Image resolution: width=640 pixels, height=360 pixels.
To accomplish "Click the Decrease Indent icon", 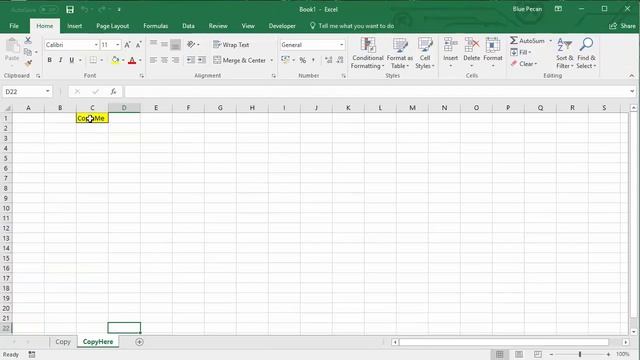I will [191, 60].
